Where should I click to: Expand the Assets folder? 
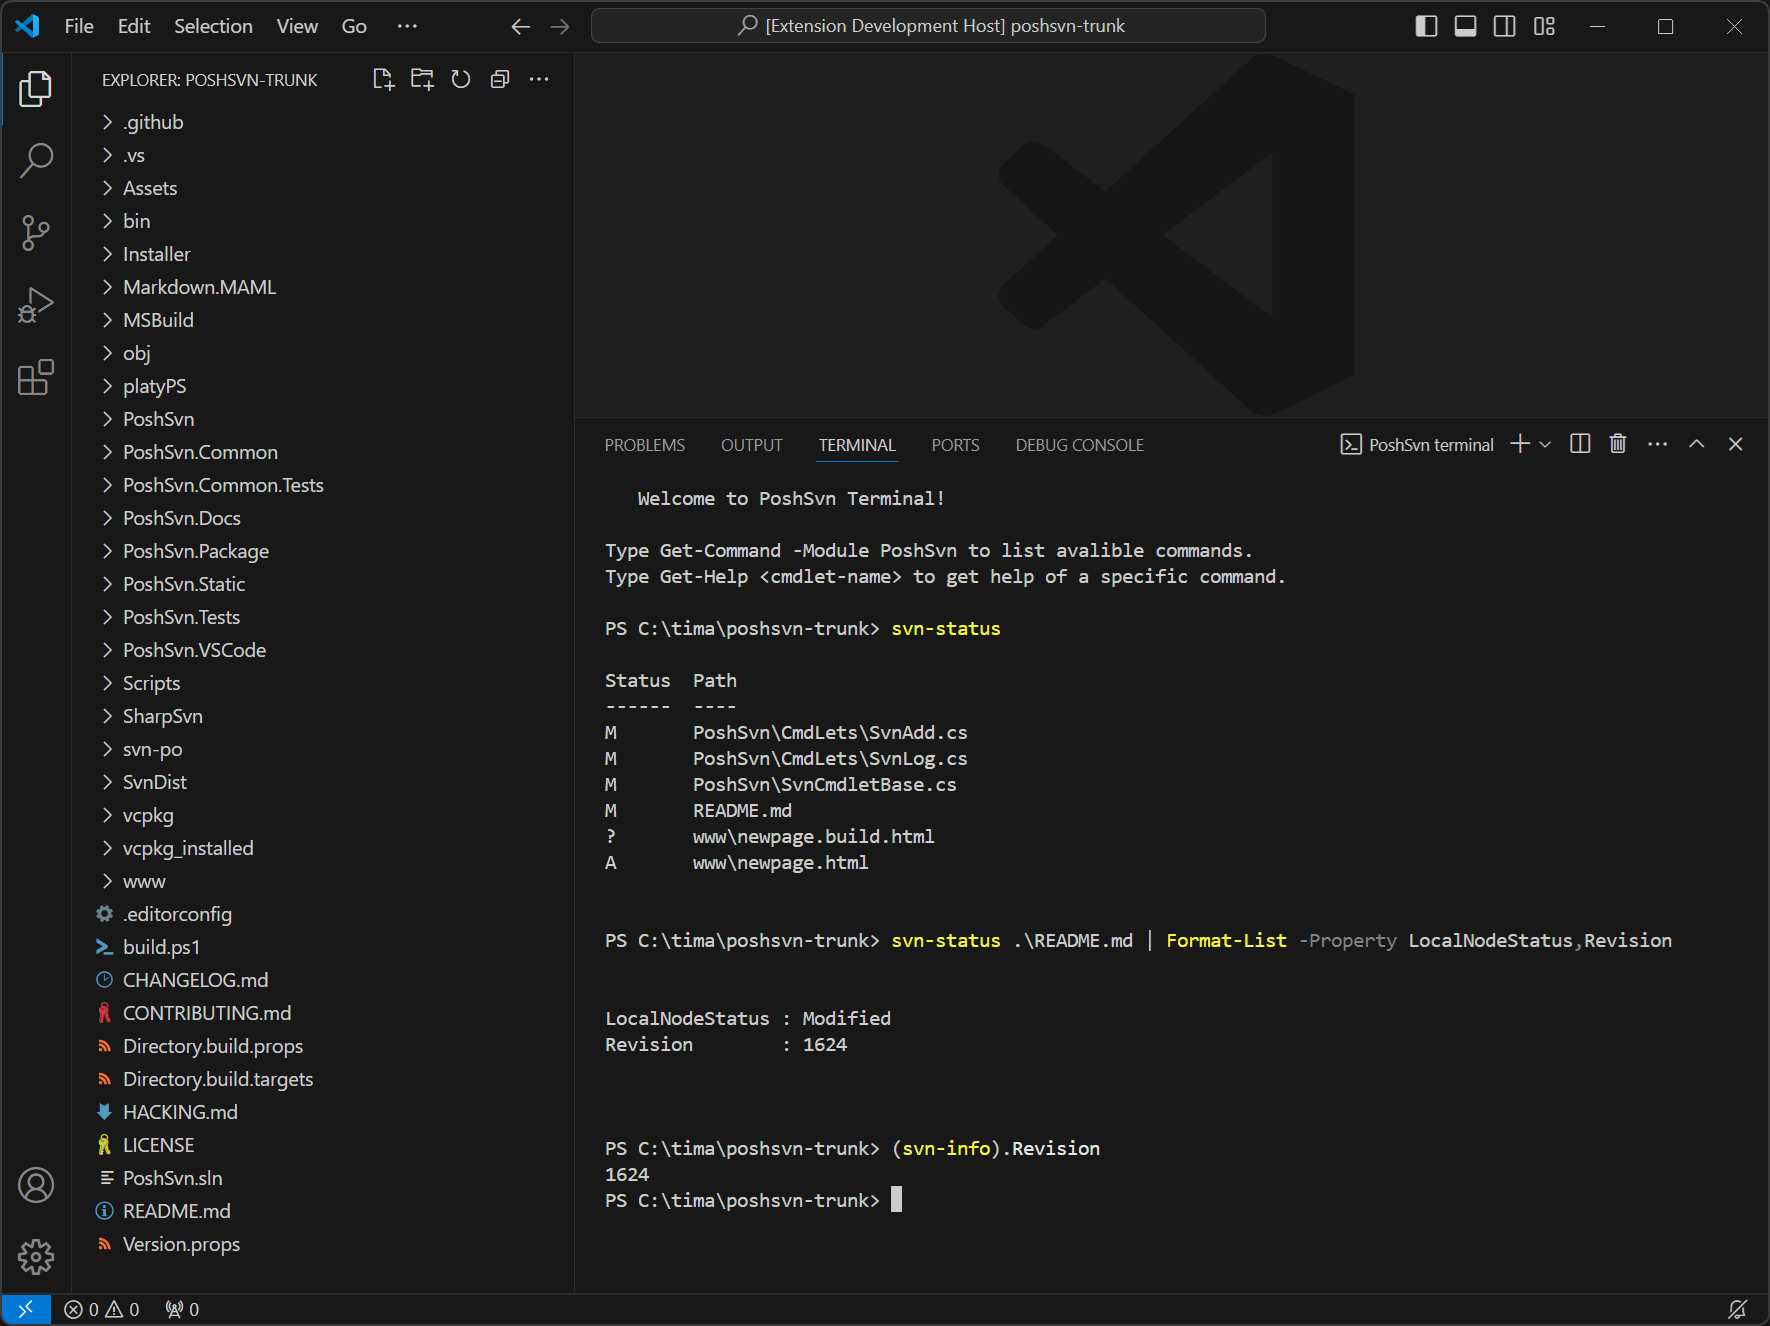click(323, 188)
